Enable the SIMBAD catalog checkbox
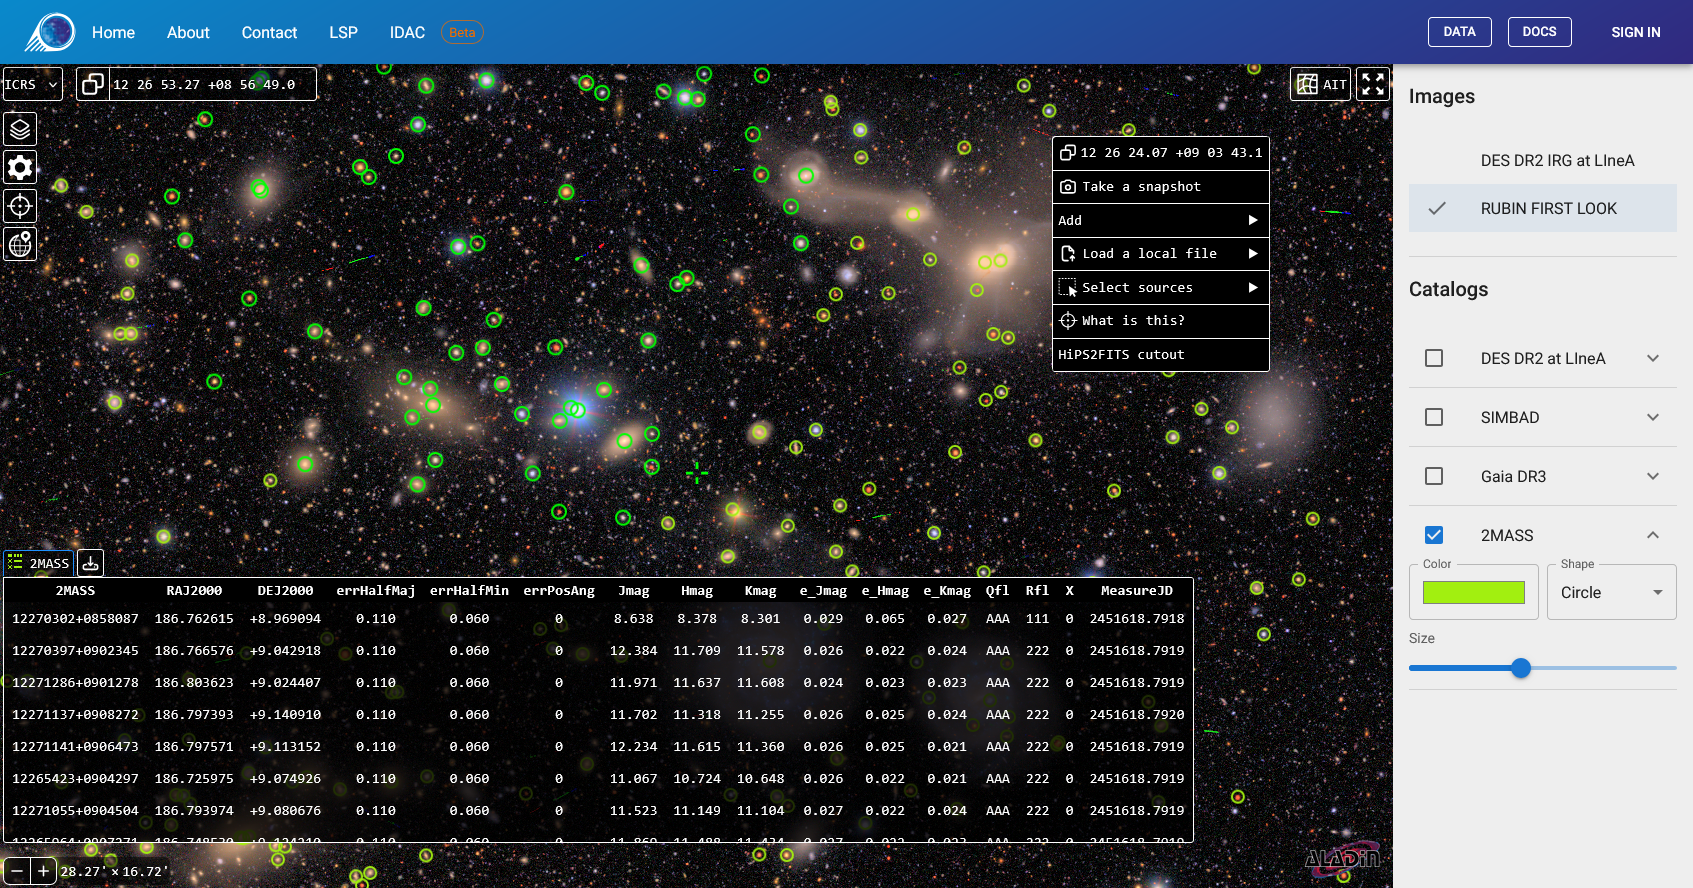1693x888 pixels. [x=1434, y=417]
